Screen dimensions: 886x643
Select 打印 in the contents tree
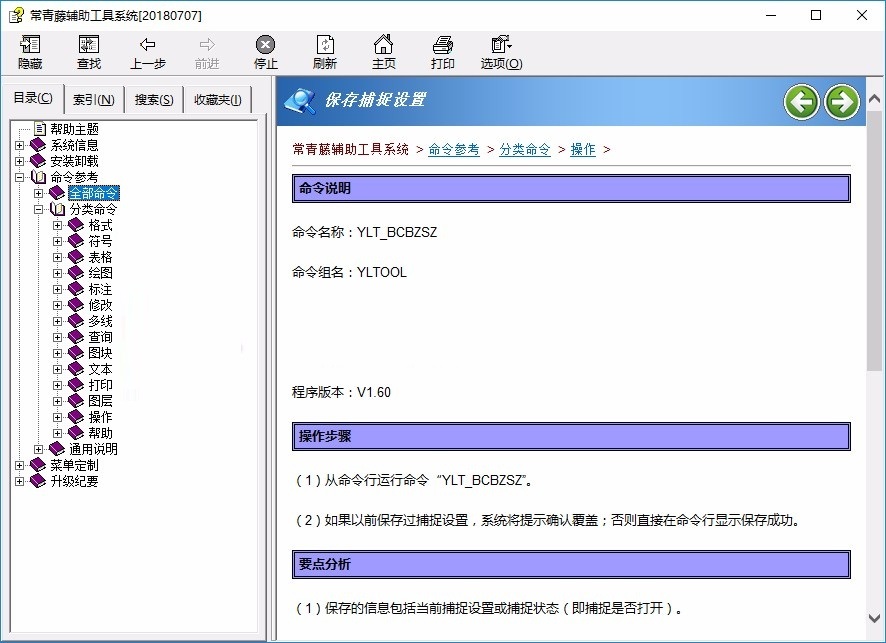pos(101,385)
